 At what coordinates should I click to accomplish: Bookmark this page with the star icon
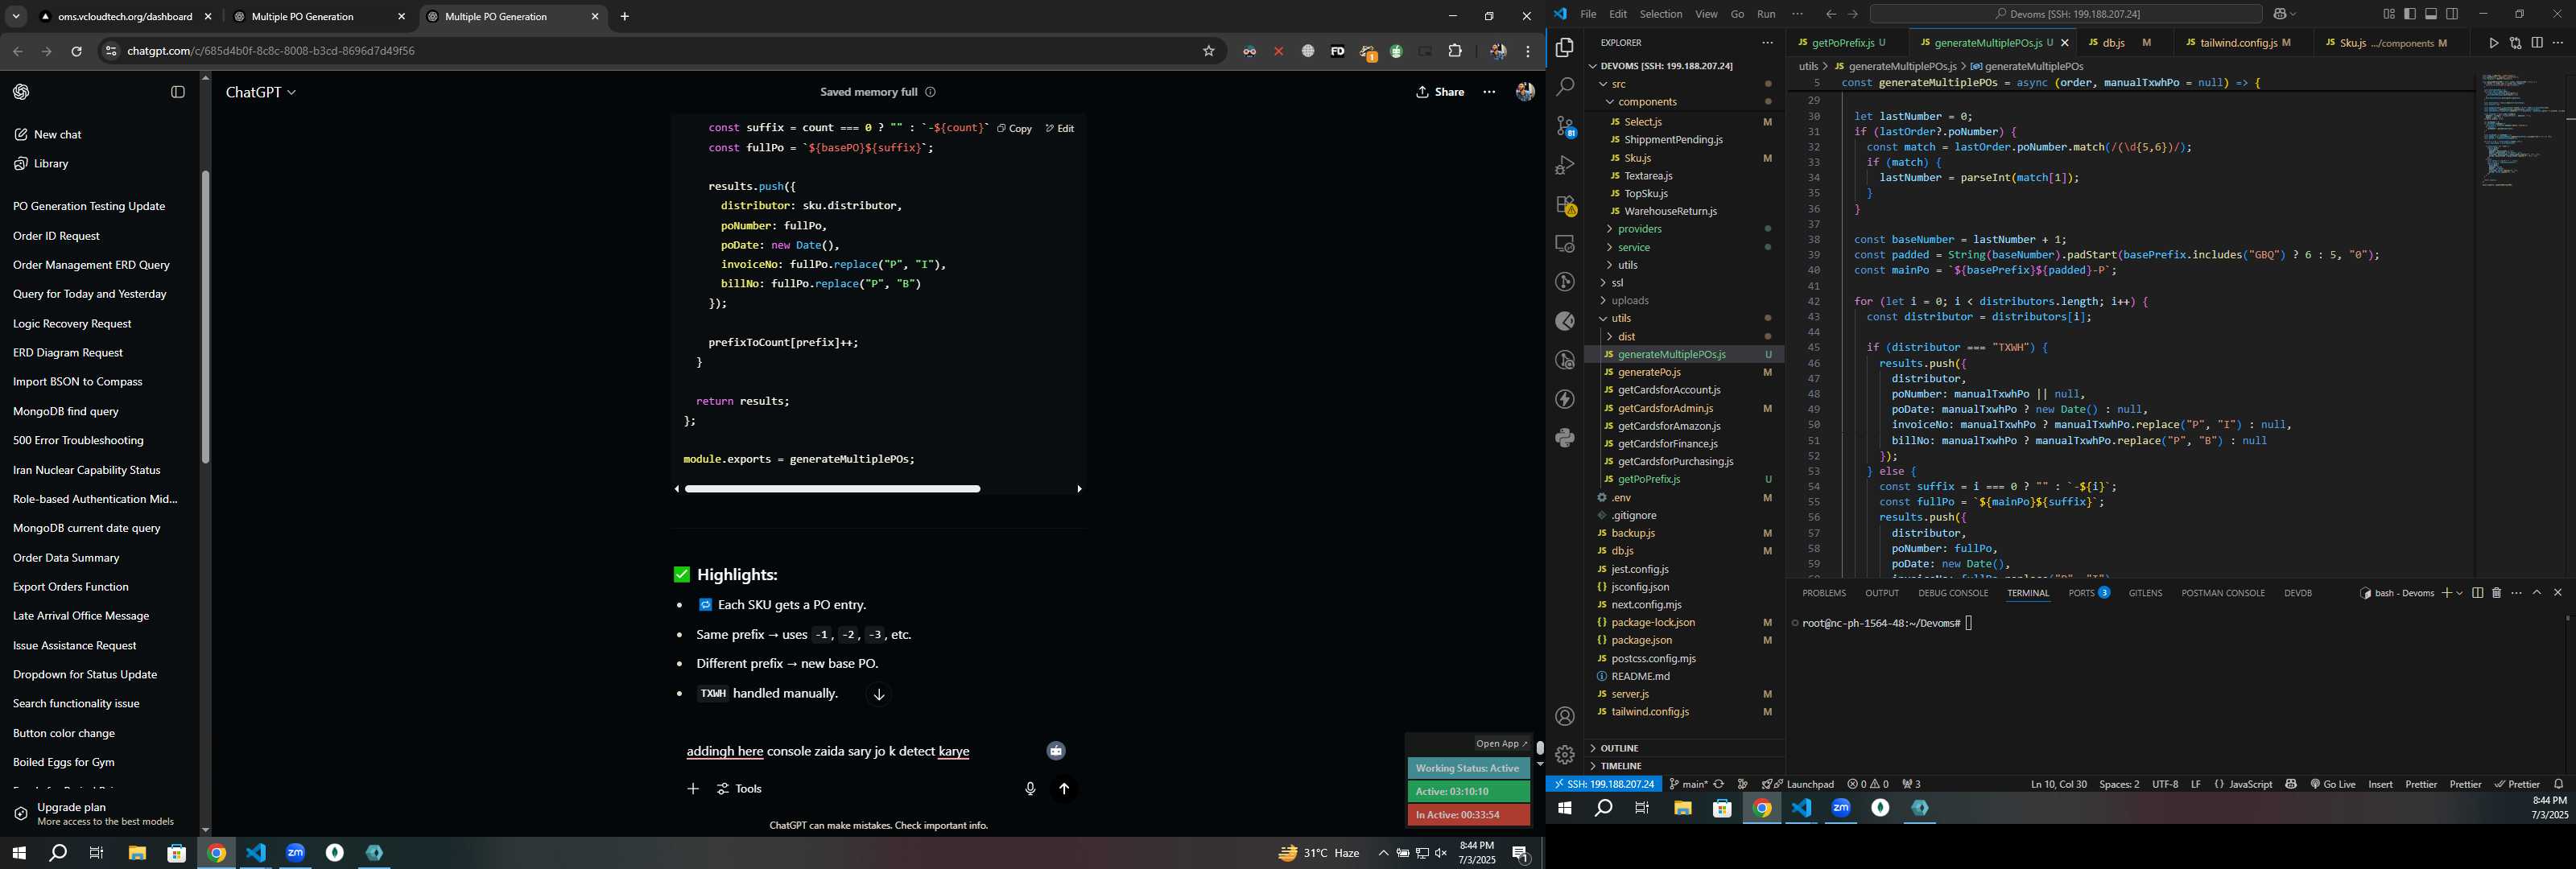1208,51
